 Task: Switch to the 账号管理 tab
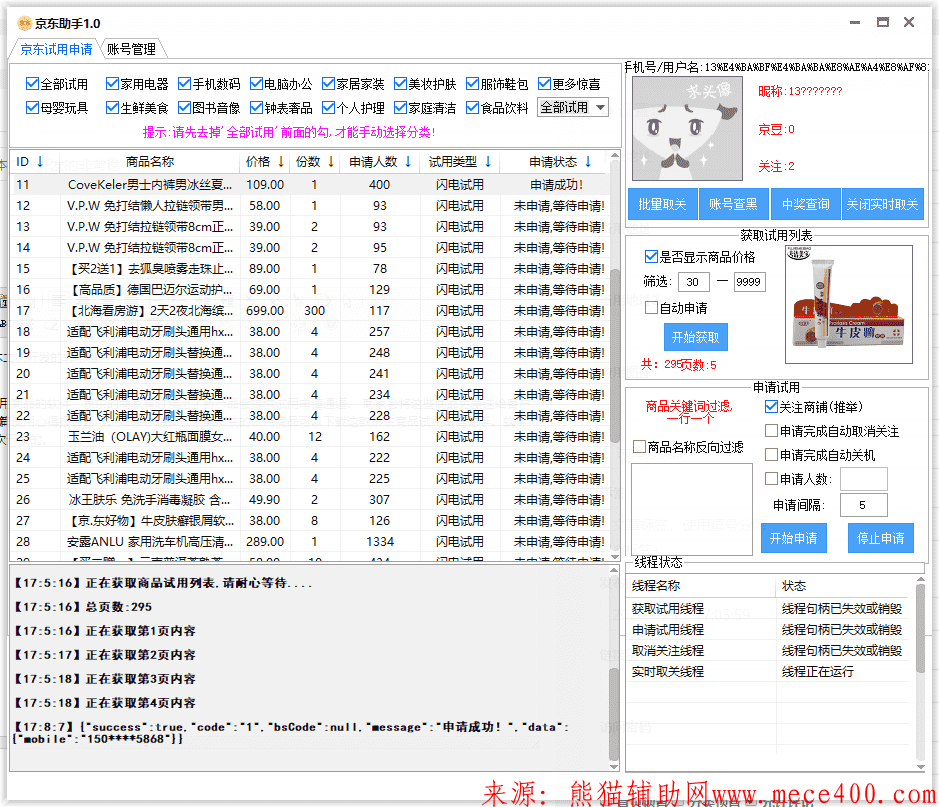click(131, 49)
